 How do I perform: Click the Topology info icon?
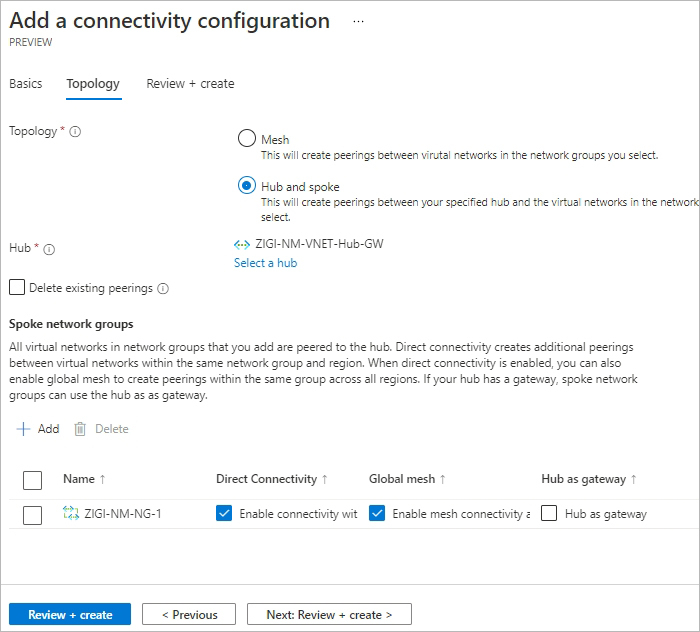tap(75, 132)
